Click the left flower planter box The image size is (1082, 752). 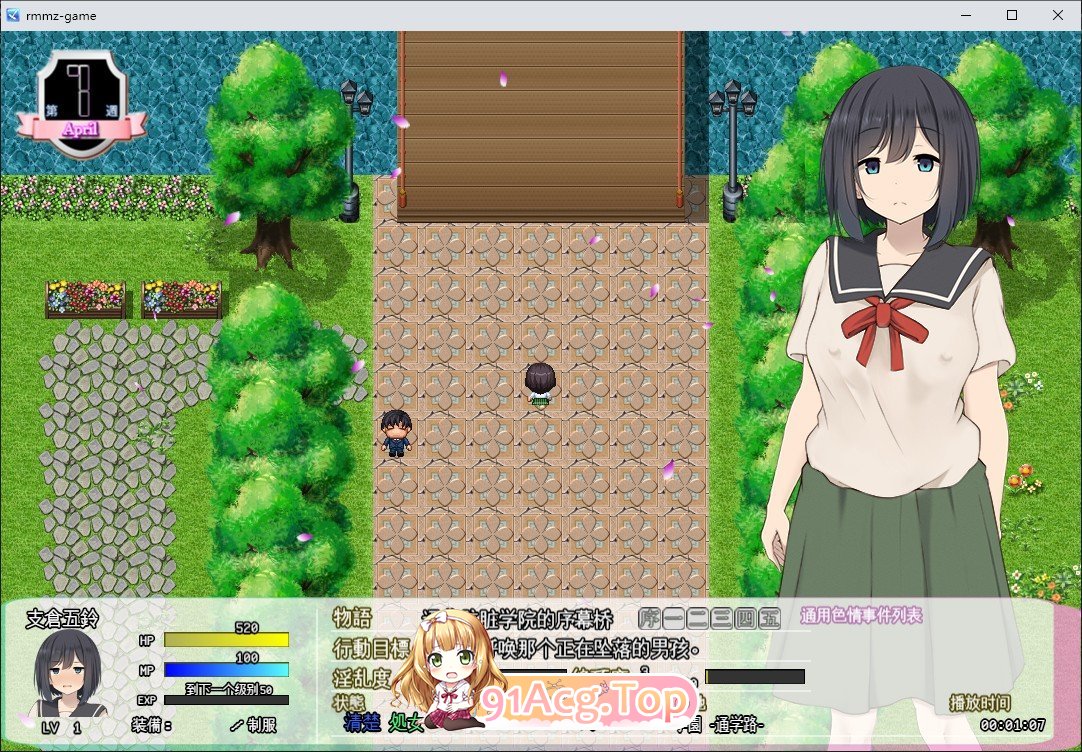86,299
